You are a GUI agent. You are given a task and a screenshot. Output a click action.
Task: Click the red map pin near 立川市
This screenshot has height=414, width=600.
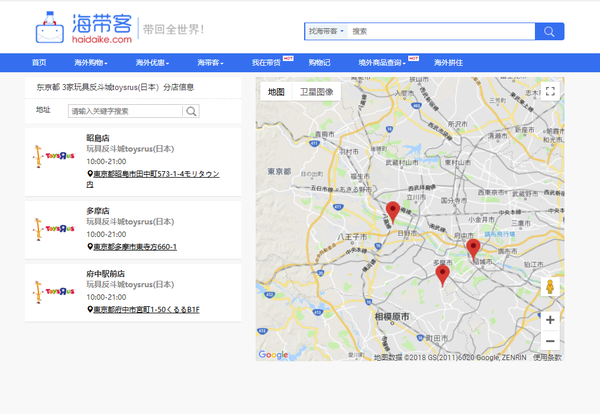[x=393, y=212]
